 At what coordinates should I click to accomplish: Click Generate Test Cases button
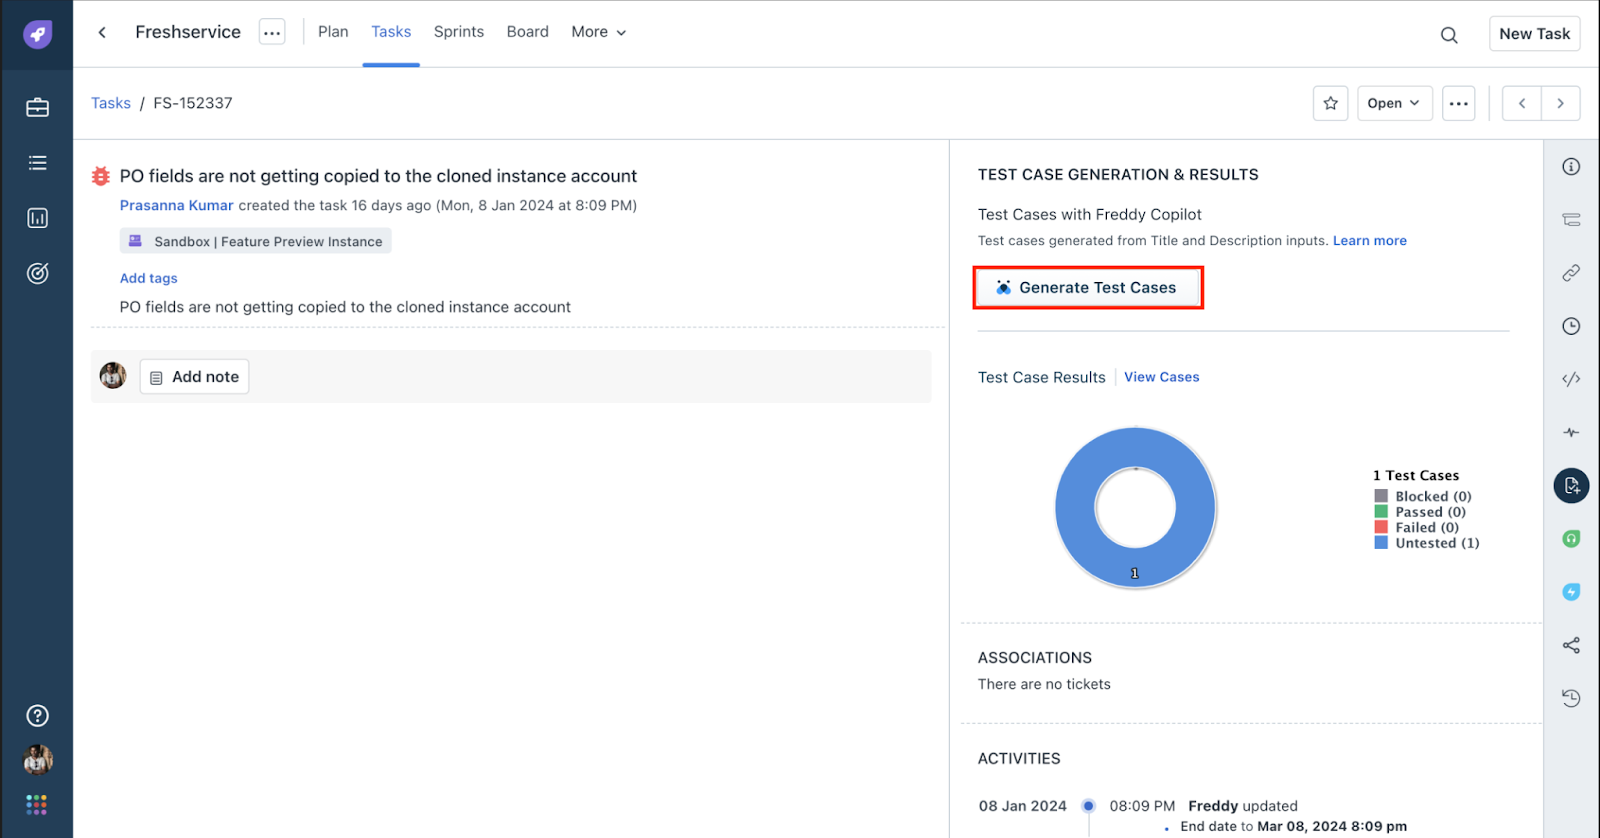1088,288
